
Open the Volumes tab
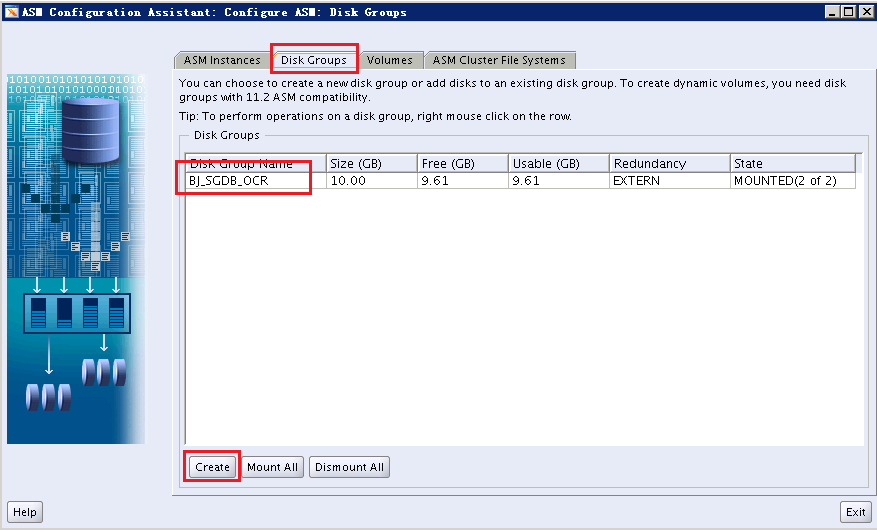[x=389, y=60]
